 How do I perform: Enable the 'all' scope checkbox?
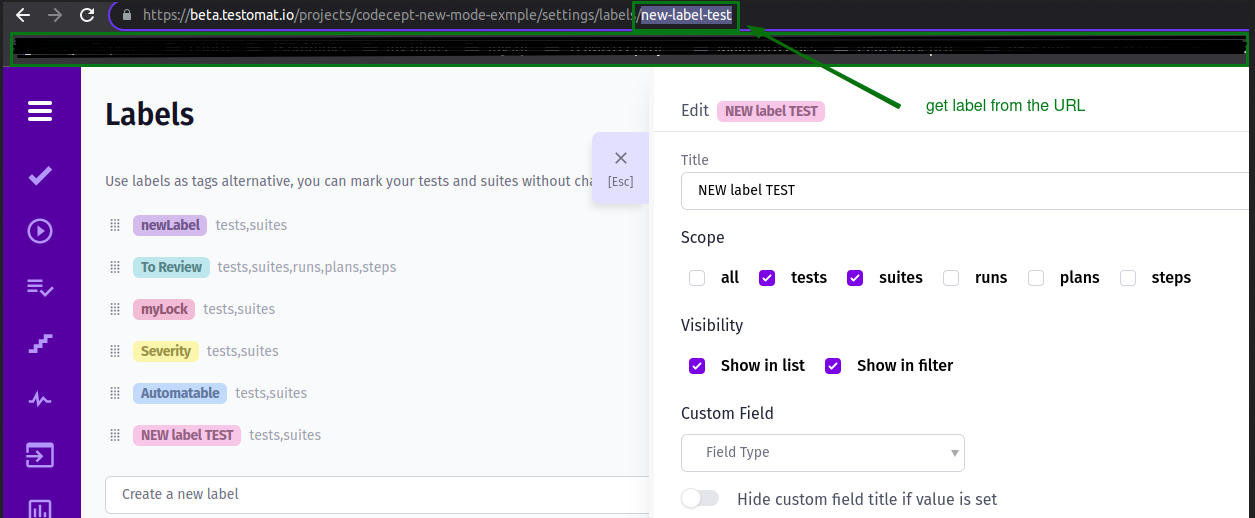click(x=697, y=278)
